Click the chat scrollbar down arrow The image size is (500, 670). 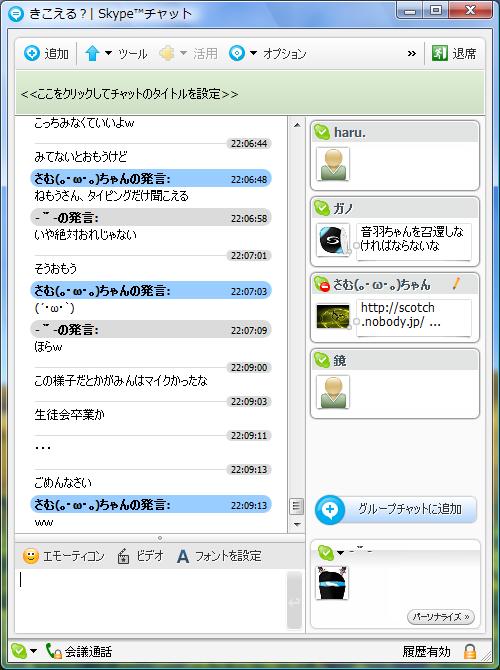point(297,524)
